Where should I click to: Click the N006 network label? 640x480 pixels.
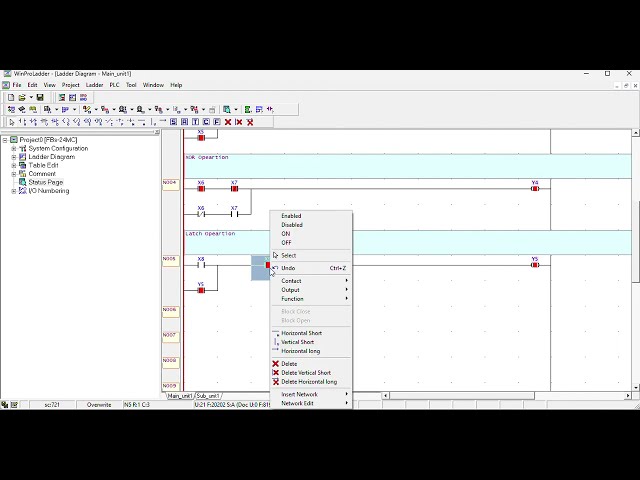point(171,312)
